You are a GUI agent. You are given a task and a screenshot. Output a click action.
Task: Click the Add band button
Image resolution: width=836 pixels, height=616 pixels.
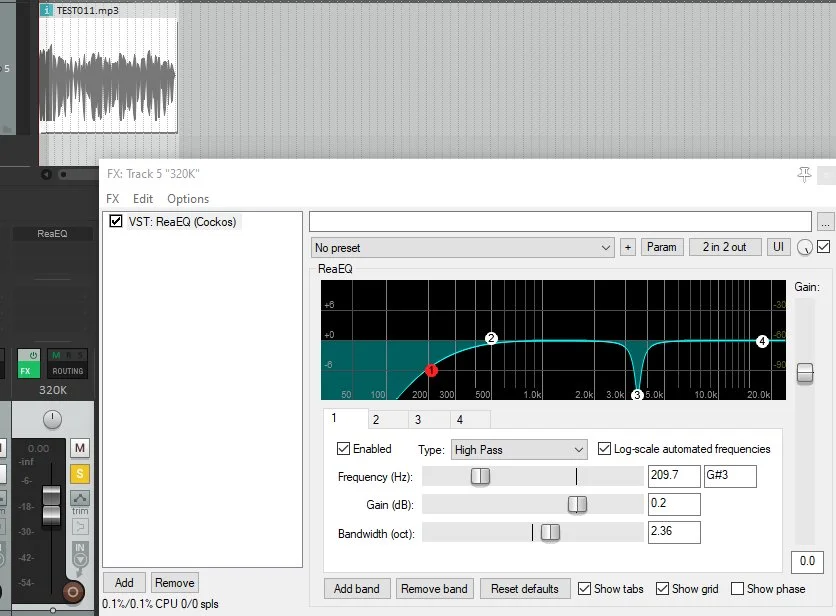point(357,589)
